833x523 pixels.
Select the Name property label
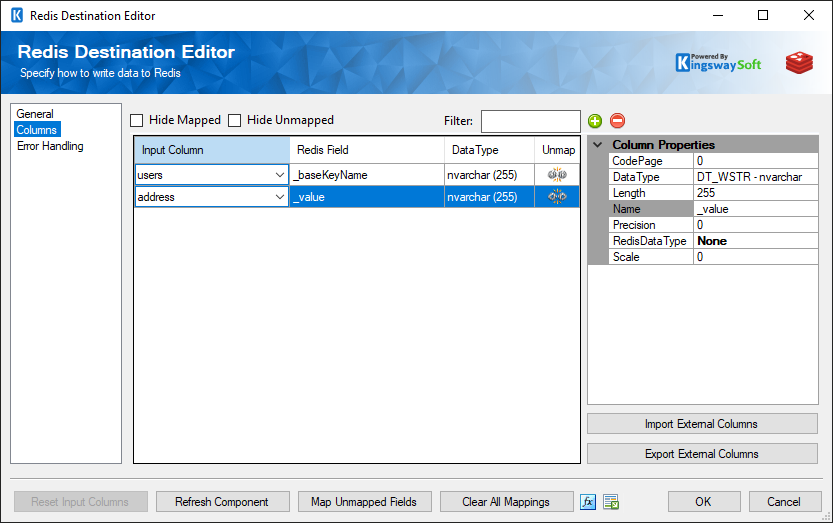point(651,208)
